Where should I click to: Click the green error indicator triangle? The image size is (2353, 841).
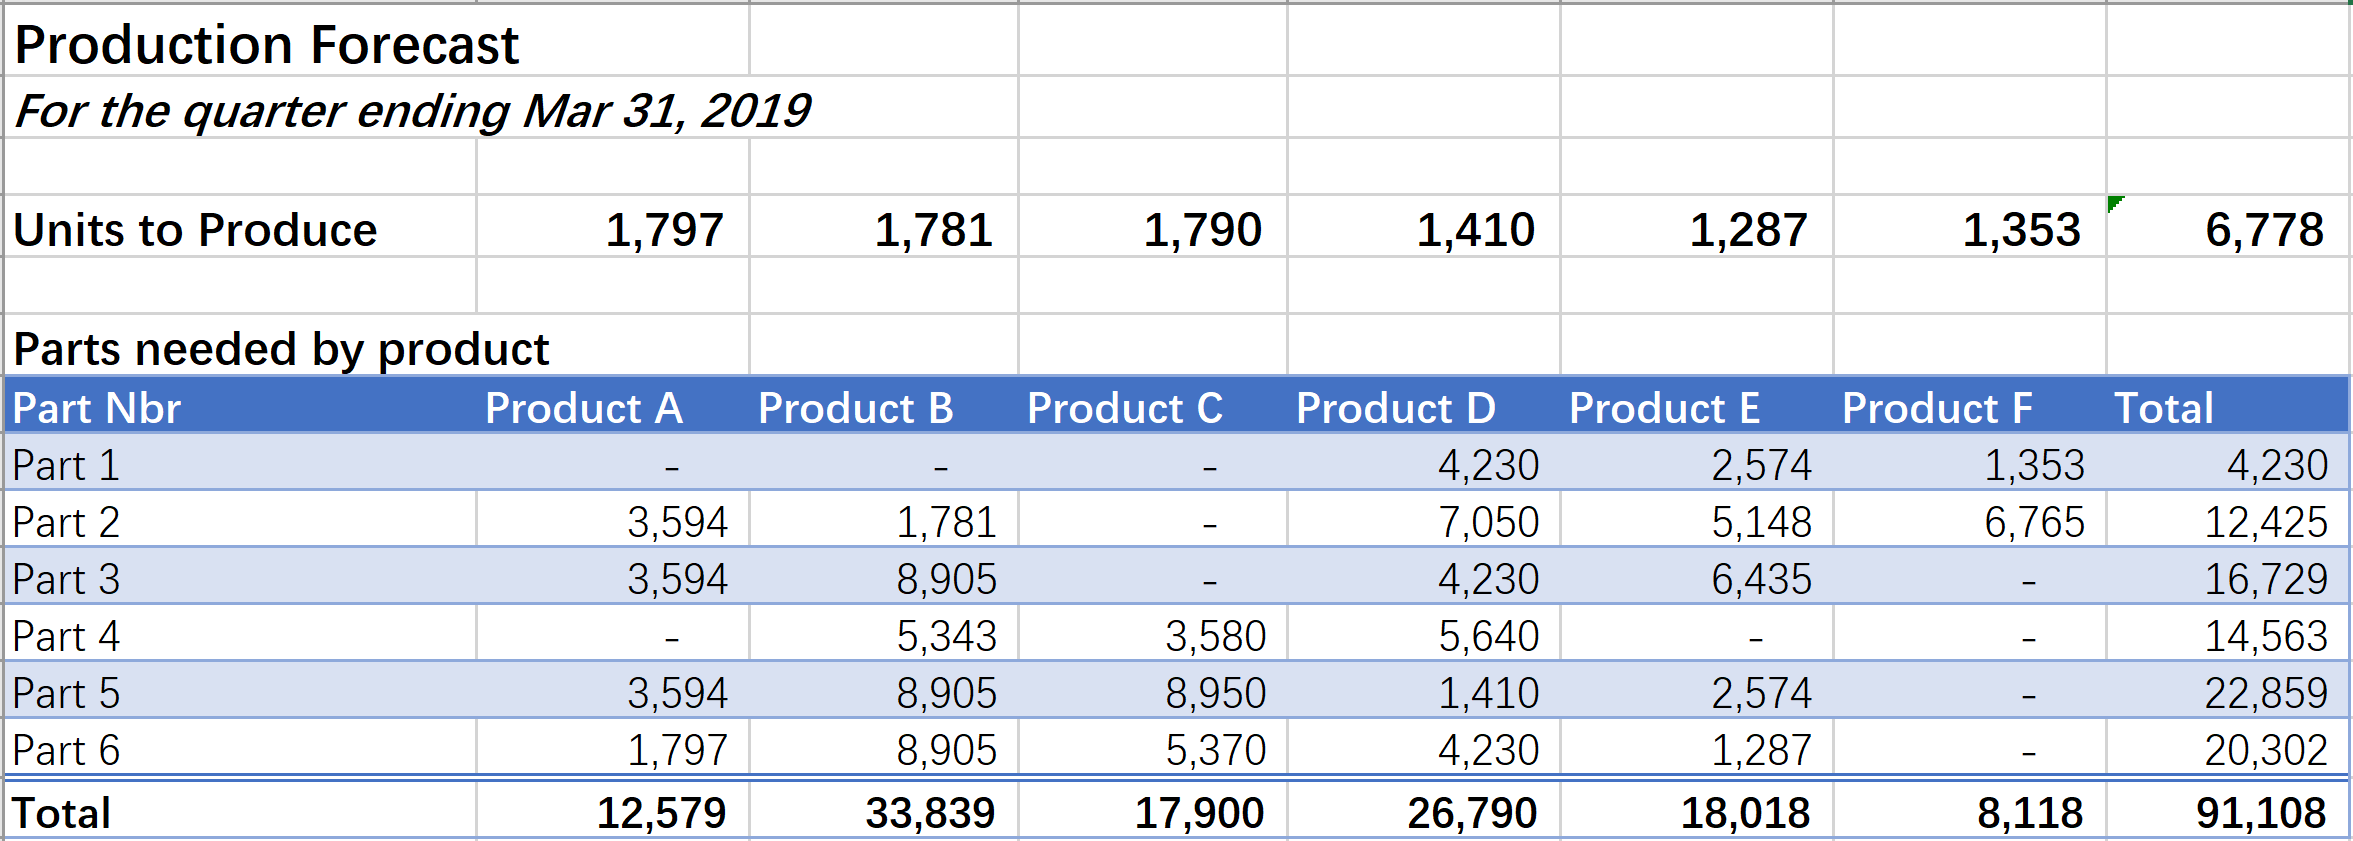pyautogui.click(x=2114, y=203)
